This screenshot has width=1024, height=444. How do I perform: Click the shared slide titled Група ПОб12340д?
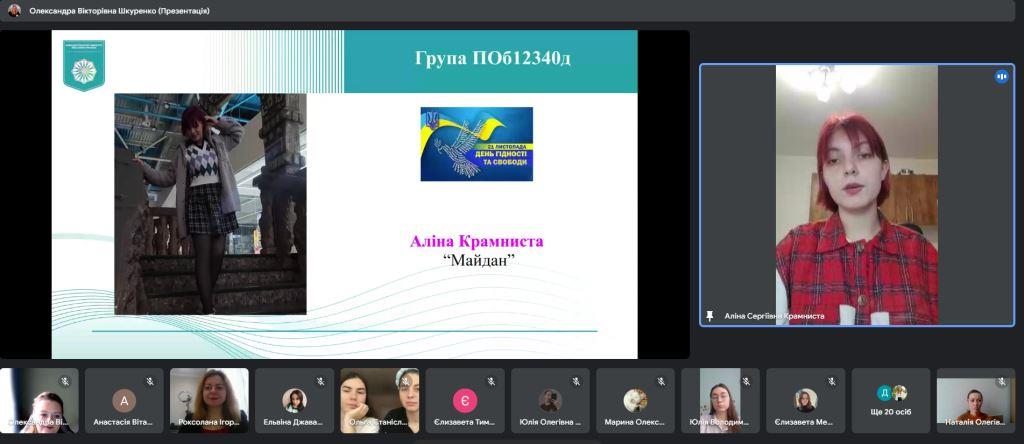tap(345, 194)
